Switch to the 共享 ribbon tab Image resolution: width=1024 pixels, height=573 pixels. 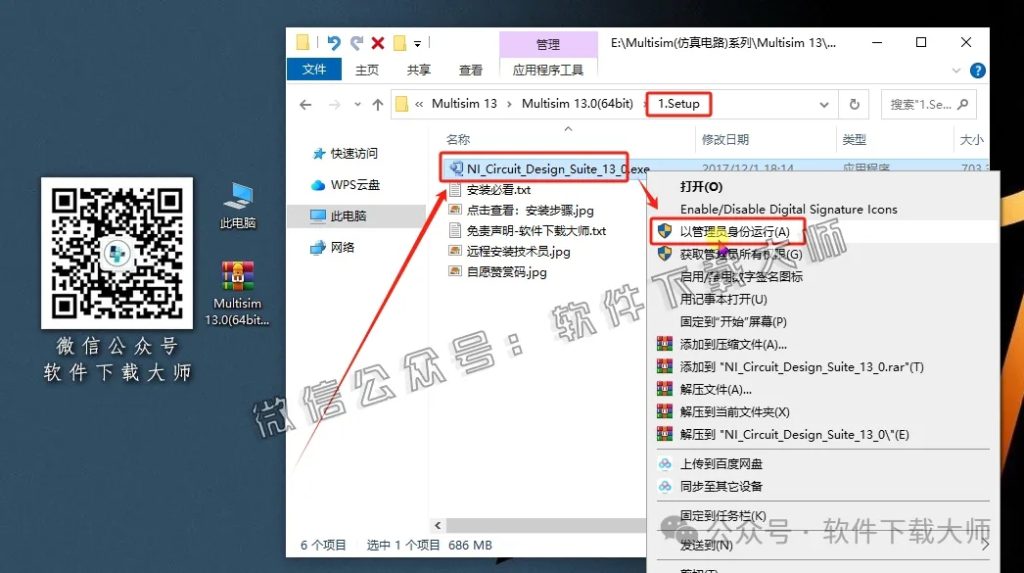pos(419,70)
